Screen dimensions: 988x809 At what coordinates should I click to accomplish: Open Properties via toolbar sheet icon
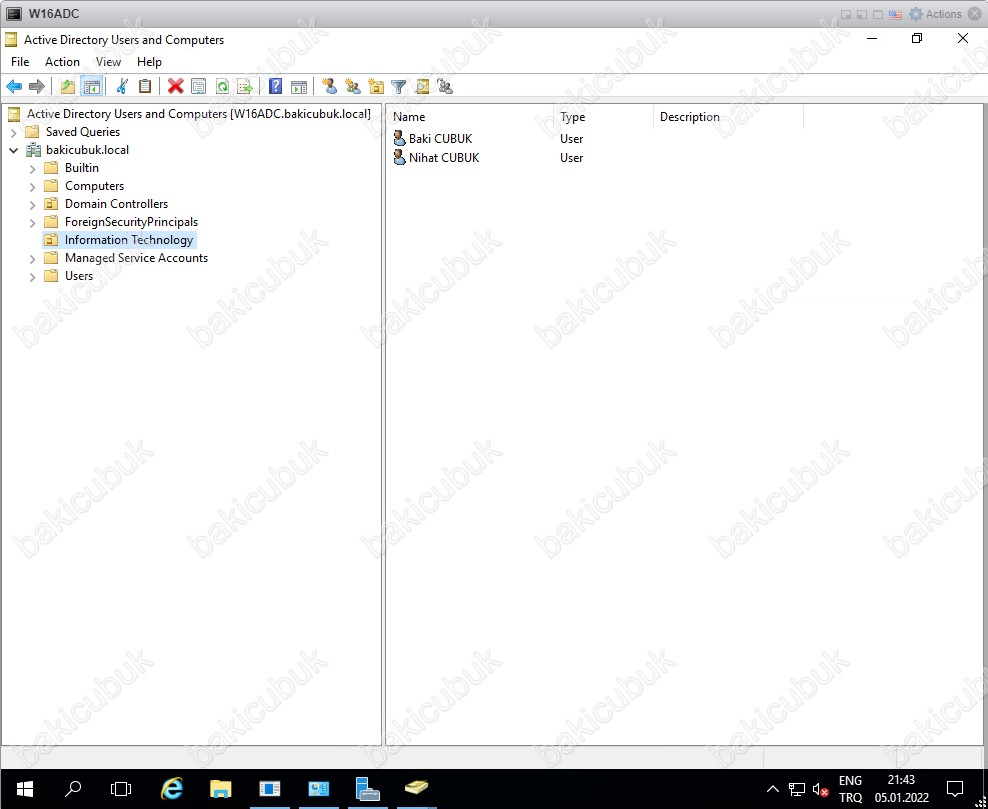(x=198, y=86)
